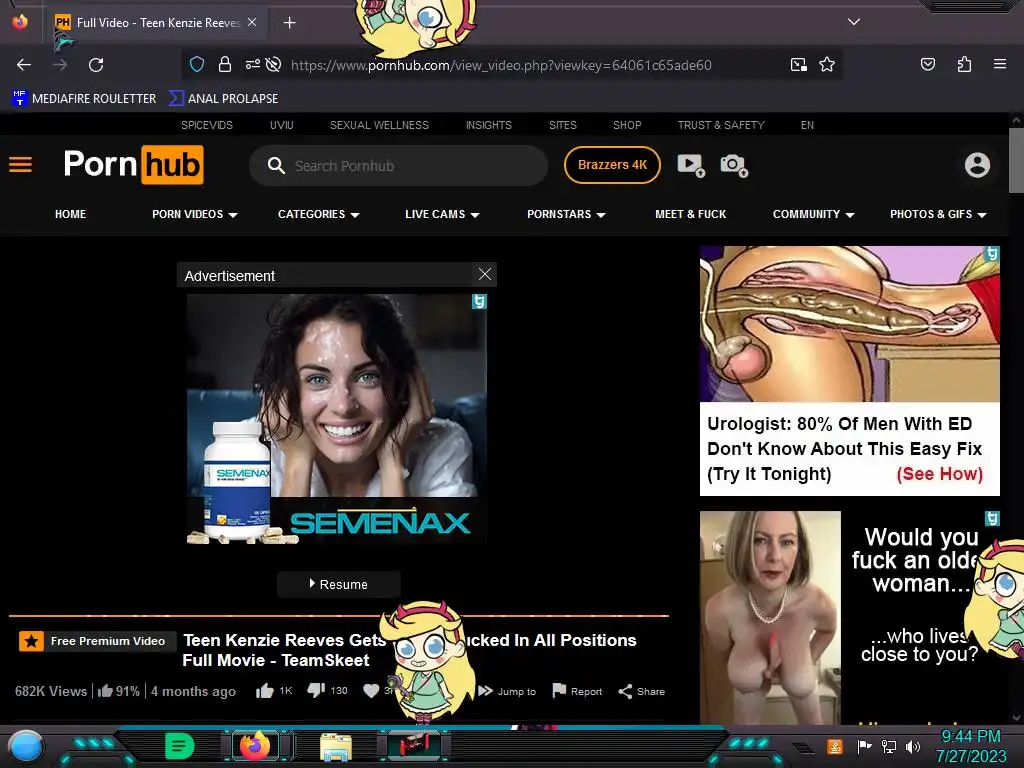The width and height of the screenshot is (1024, 768).
Task: Open the green app on the taskbar
Action: (179, 746)
